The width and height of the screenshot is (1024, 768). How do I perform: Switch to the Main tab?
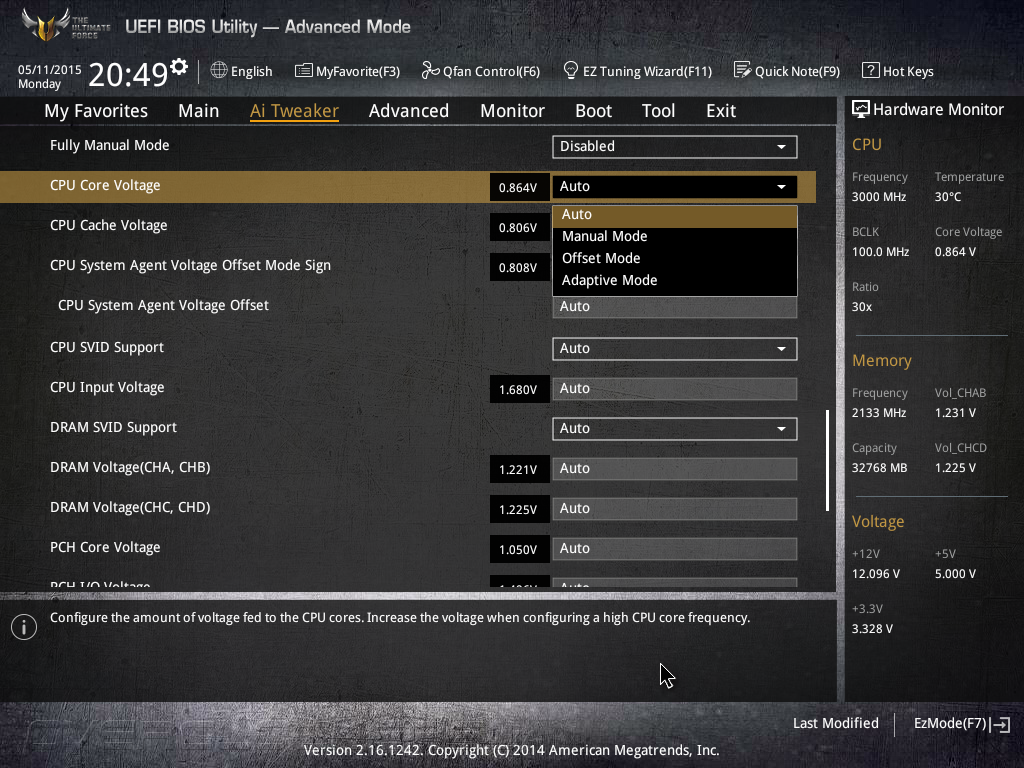pos(199,111)
